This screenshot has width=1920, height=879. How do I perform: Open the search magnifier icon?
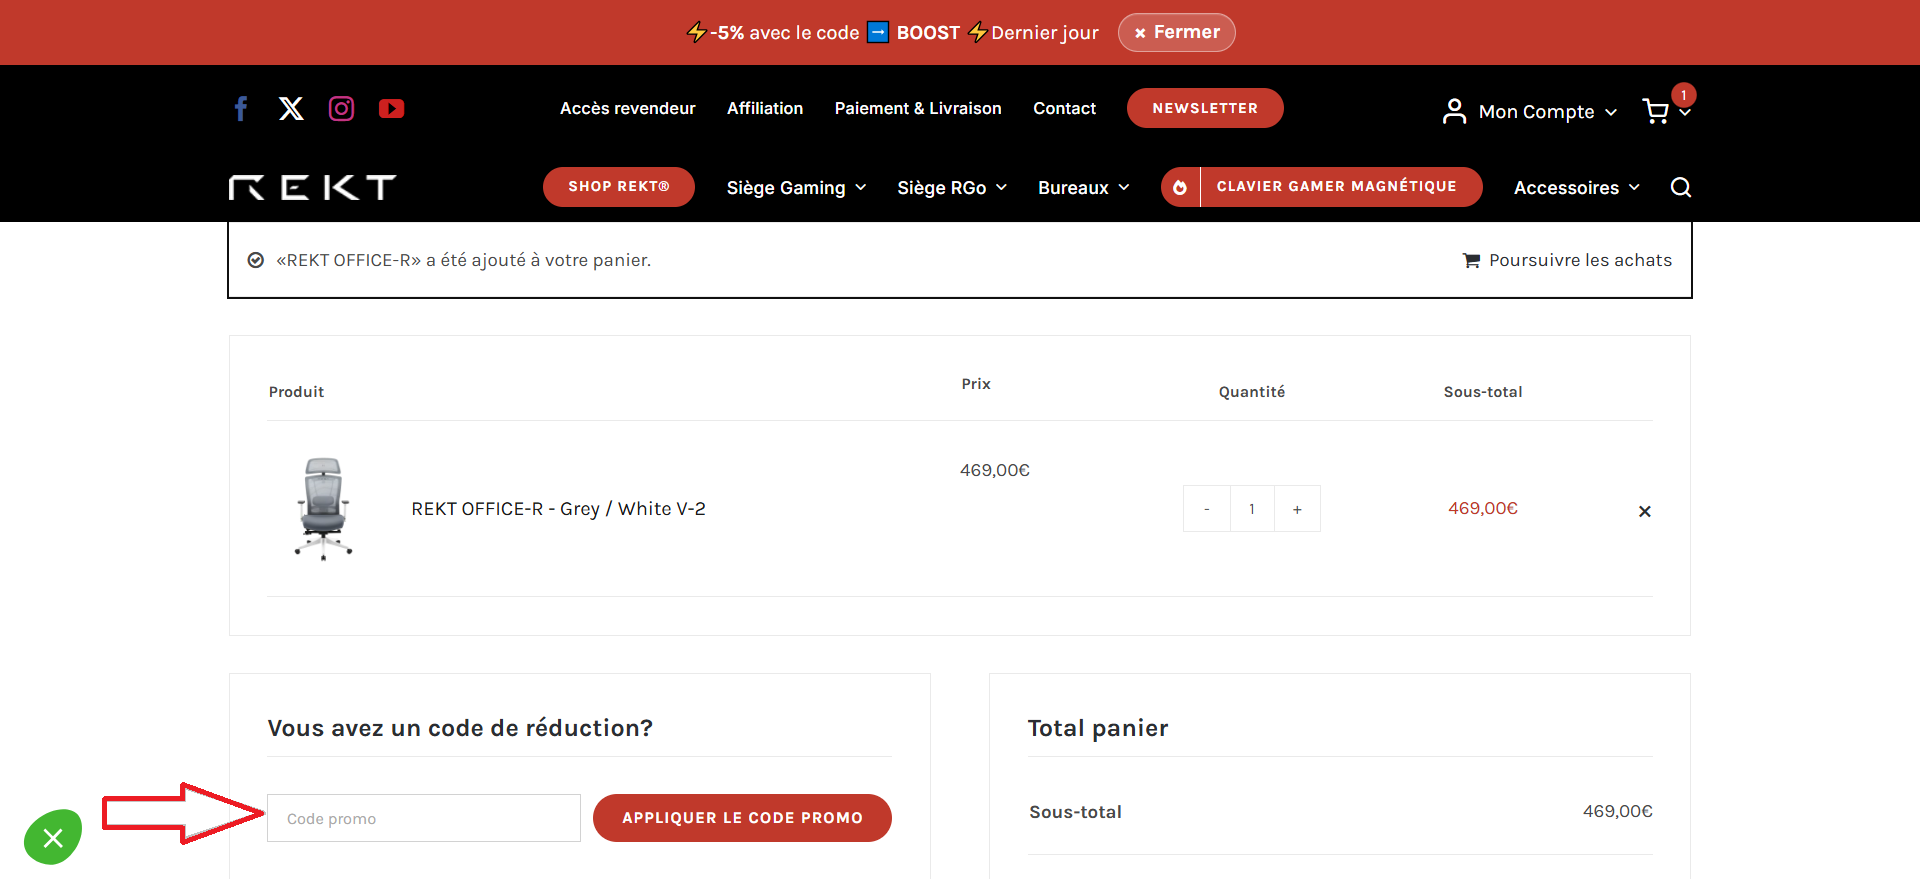pos(1681,187)
